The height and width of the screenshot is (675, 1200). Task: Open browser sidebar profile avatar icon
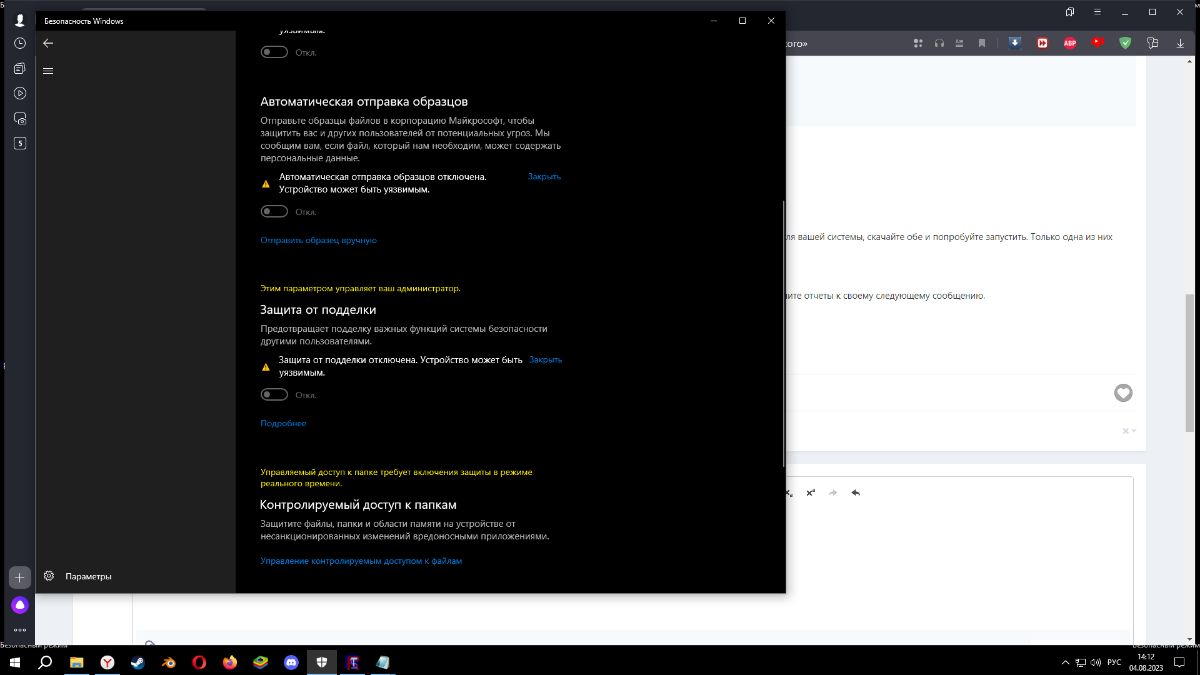coord(20,19)
